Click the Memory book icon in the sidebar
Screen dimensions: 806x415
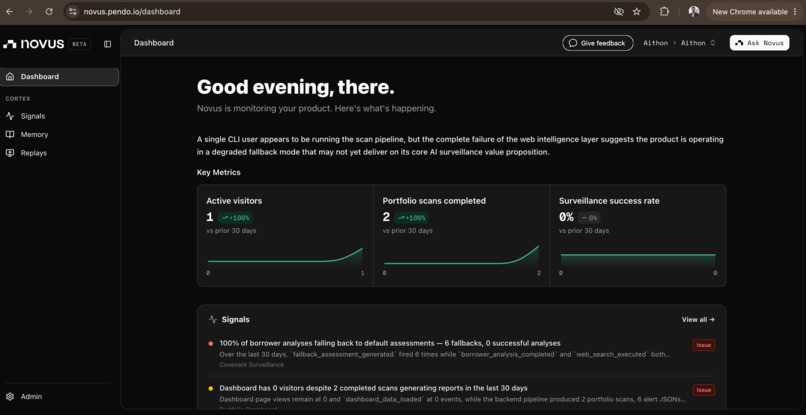(x=10, y=135)
